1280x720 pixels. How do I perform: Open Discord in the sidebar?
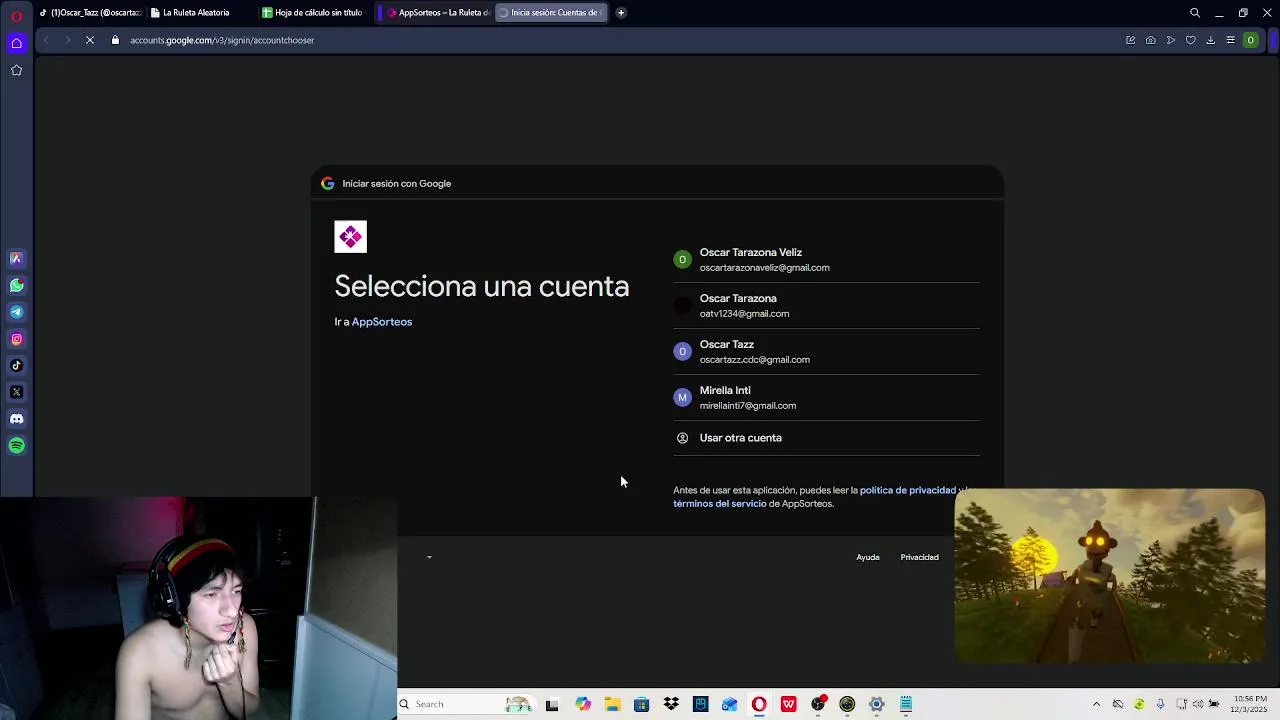(16, 419)
